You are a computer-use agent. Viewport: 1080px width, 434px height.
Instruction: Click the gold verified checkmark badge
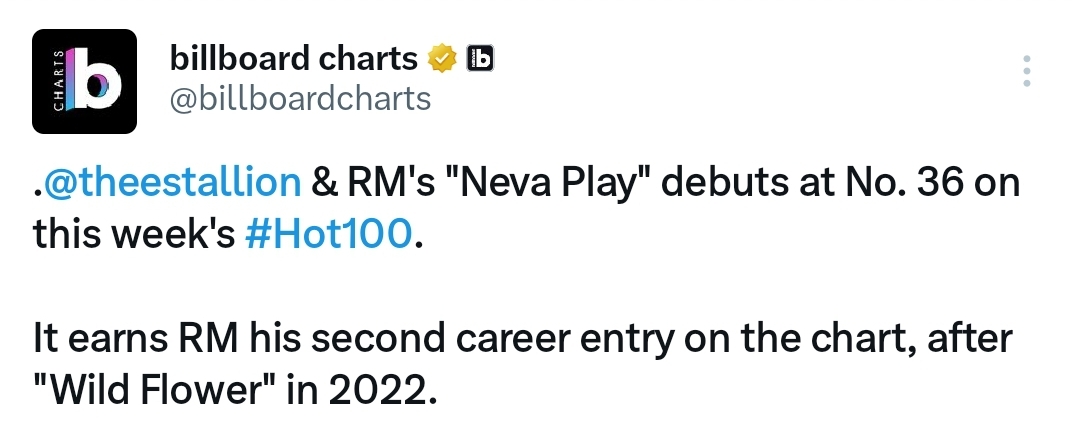[x=443, y=59]
